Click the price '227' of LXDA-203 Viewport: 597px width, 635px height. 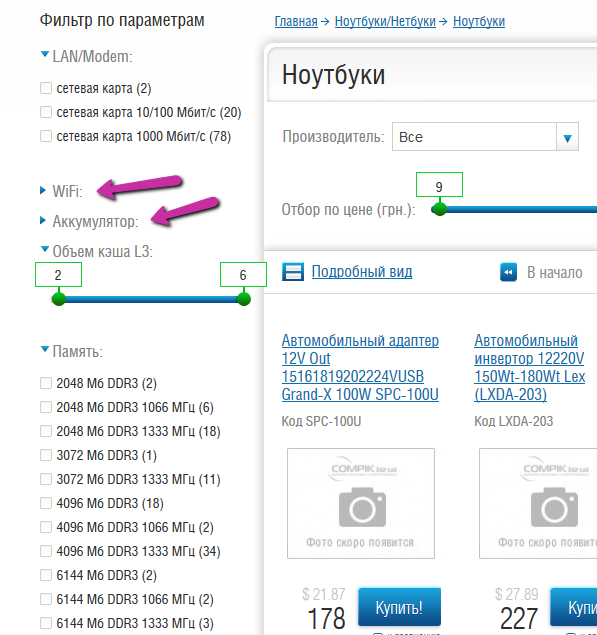[x=519, y=618]
